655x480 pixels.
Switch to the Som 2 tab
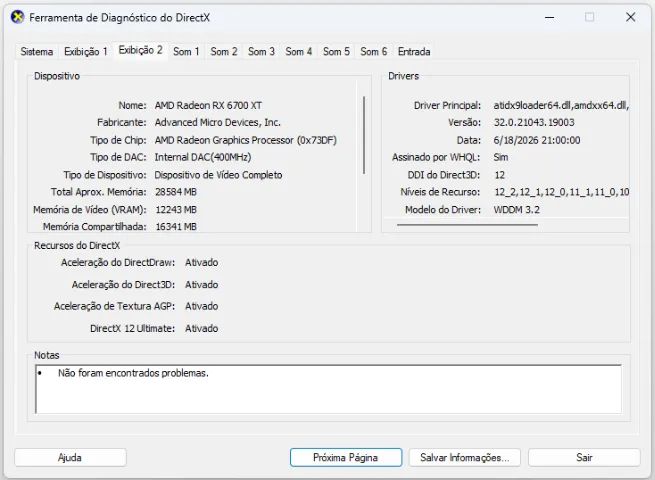[x=224, y=52]
